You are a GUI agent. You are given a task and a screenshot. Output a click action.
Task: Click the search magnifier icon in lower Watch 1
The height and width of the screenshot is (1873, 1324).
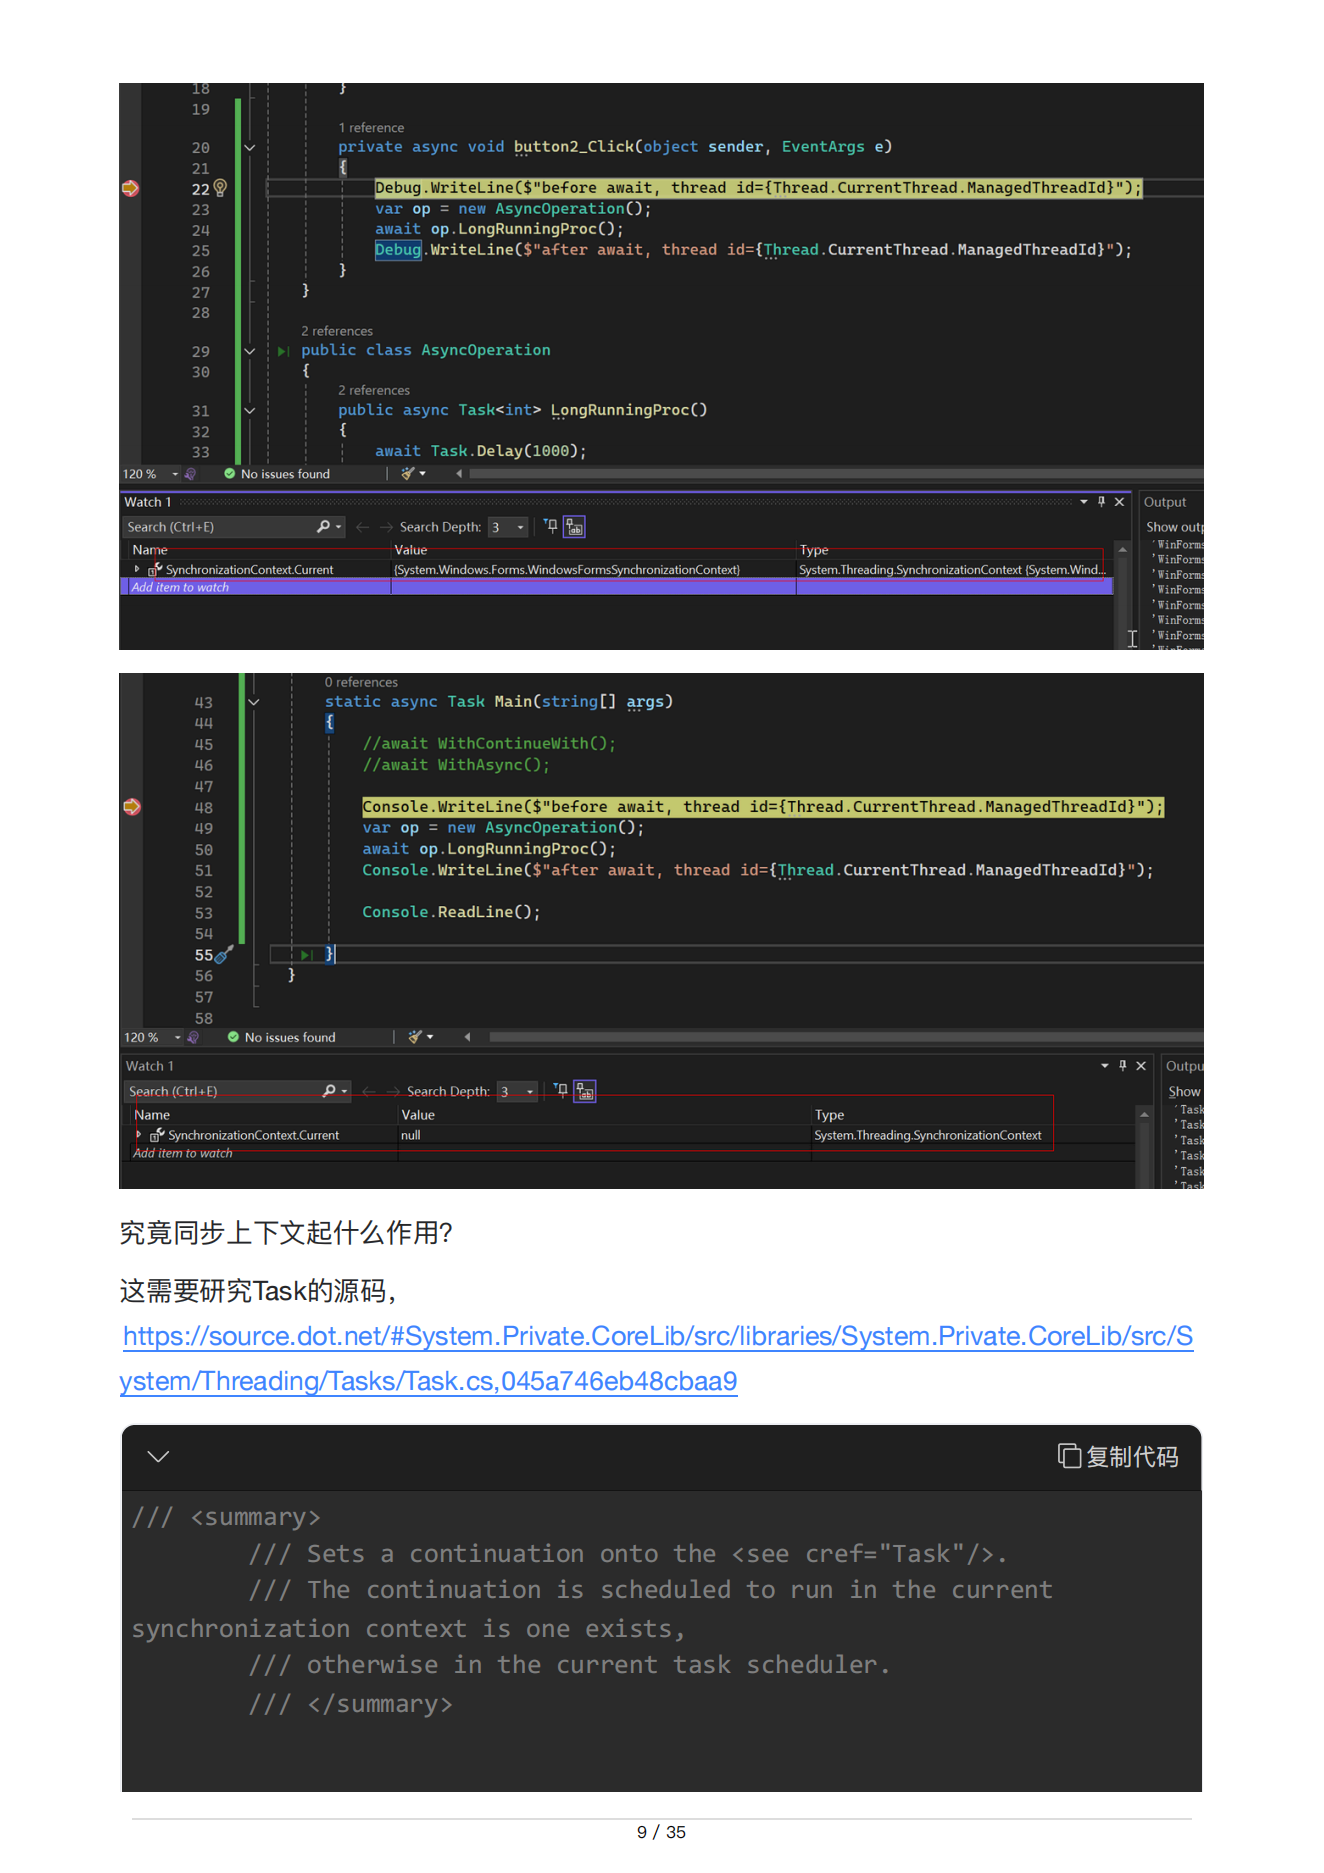[x=329, y=1091]
